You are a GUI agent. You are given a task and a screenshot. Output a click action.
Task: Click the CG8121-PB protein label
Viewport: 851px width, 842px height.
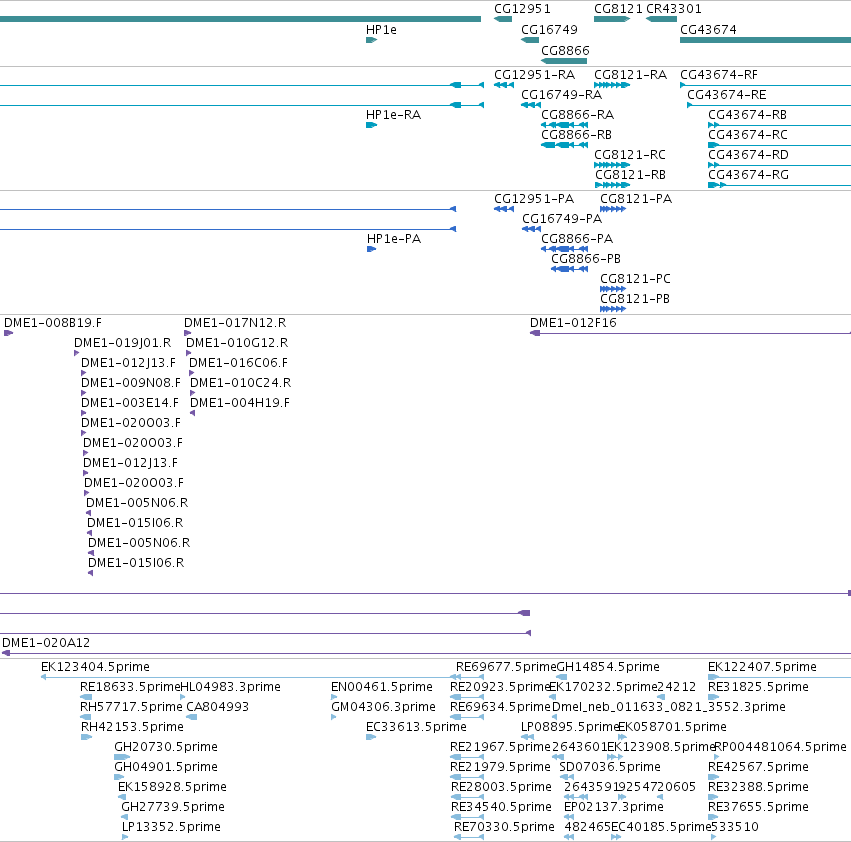click(x=634, y=299)
